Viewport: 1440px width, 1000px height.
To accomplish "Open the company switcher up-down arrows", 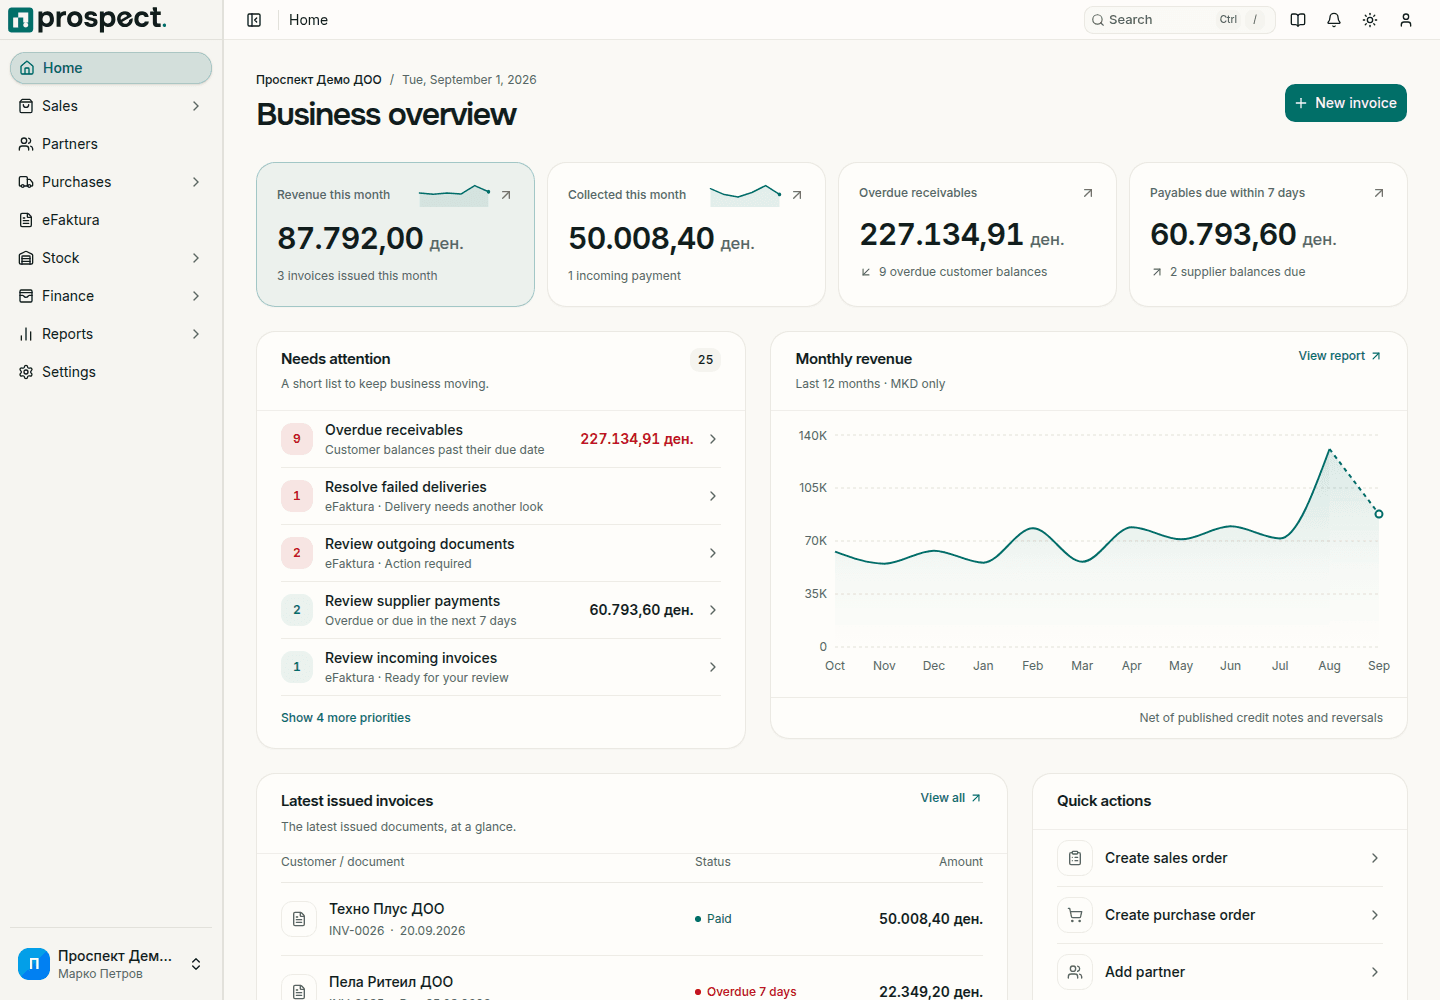I will [196, 964].
